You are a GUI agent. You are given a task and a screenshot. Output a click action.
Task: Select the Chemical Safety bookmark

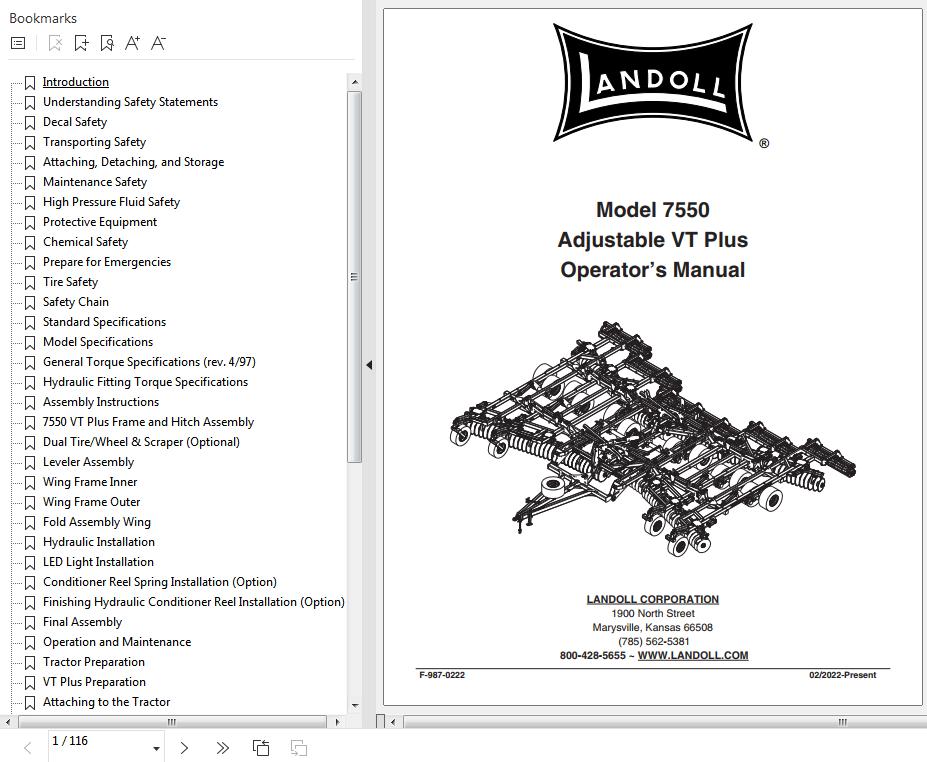coord(85,242)
